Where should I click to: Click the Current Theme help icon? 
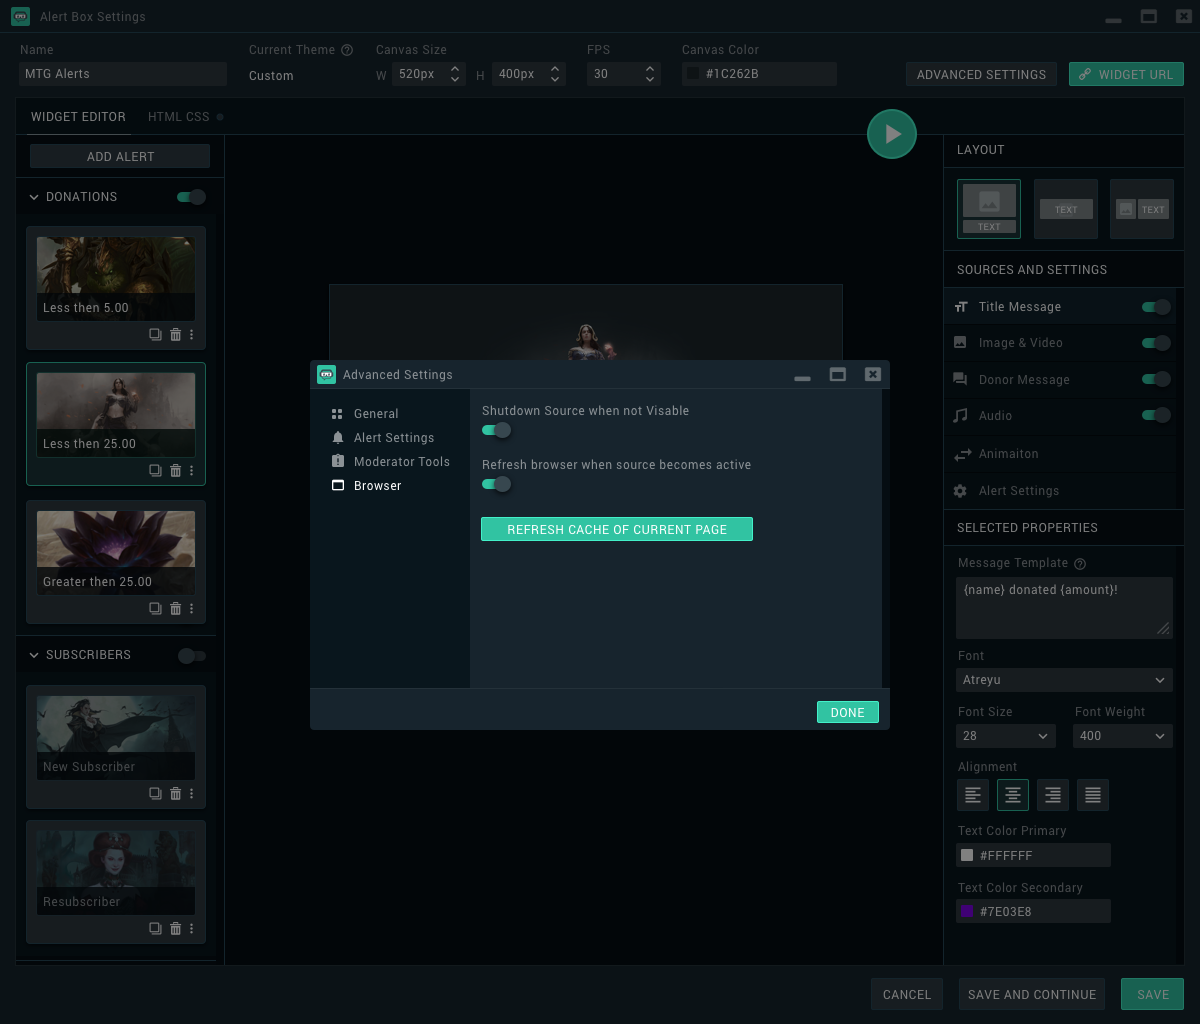click(347, 50)
